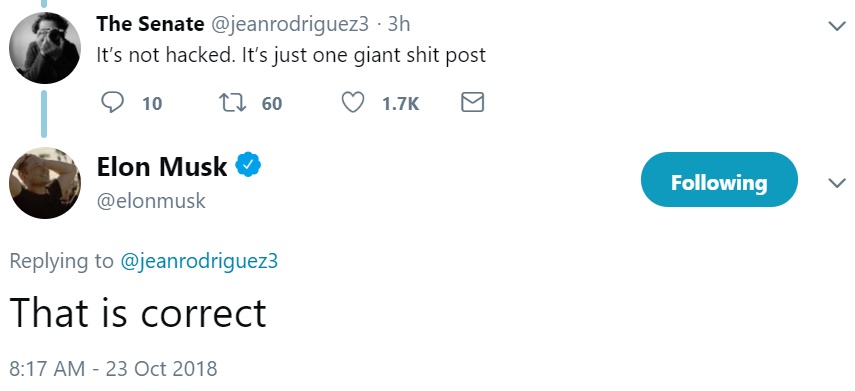The width and height of the screenshot is (855, 391).
Task: Retweet The Senate's post
Action: (x=232, y=103)
